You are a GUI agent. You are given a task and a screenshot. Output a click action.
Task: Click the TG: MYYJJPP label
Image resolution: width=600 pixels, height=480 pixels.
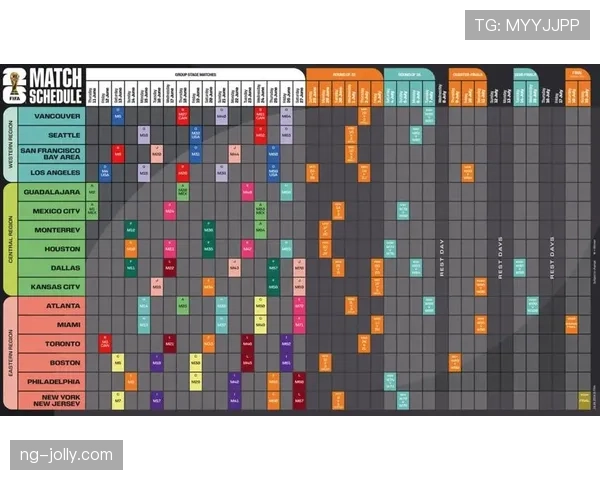527,25
